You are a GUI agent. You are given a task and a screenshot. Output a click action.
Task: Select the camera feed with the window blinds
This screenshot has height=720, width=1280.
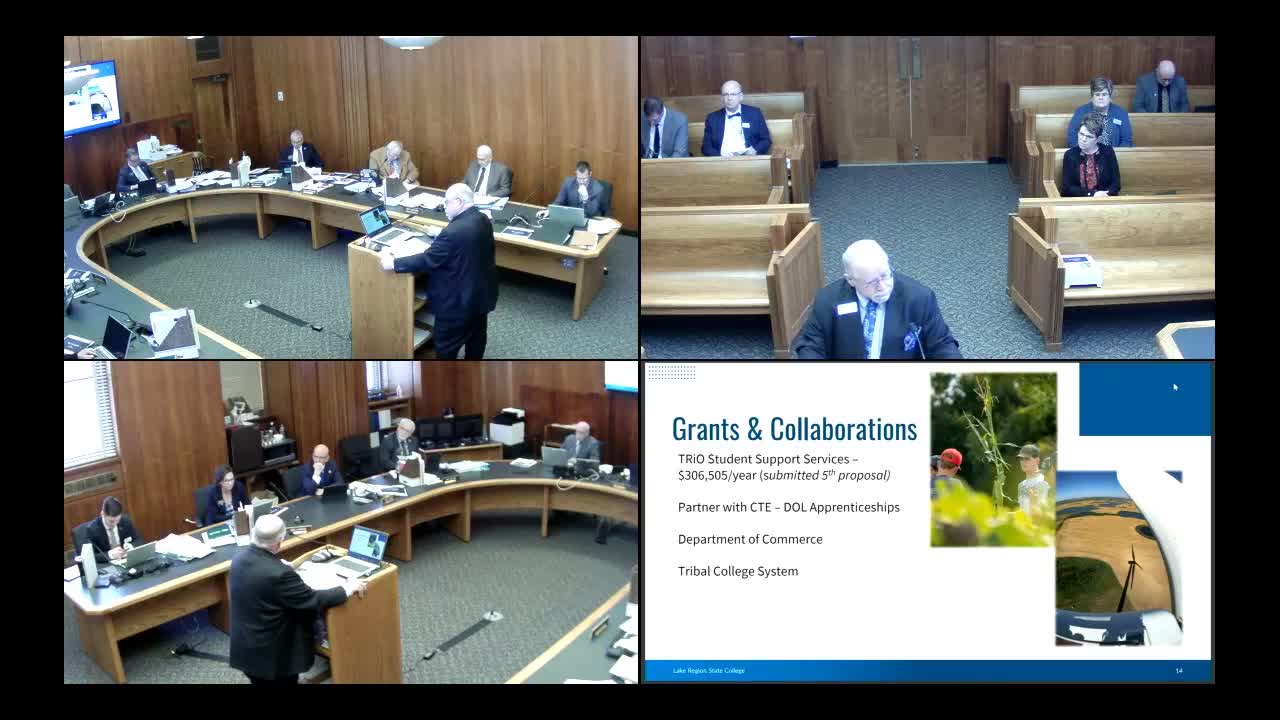coord(351,522)
